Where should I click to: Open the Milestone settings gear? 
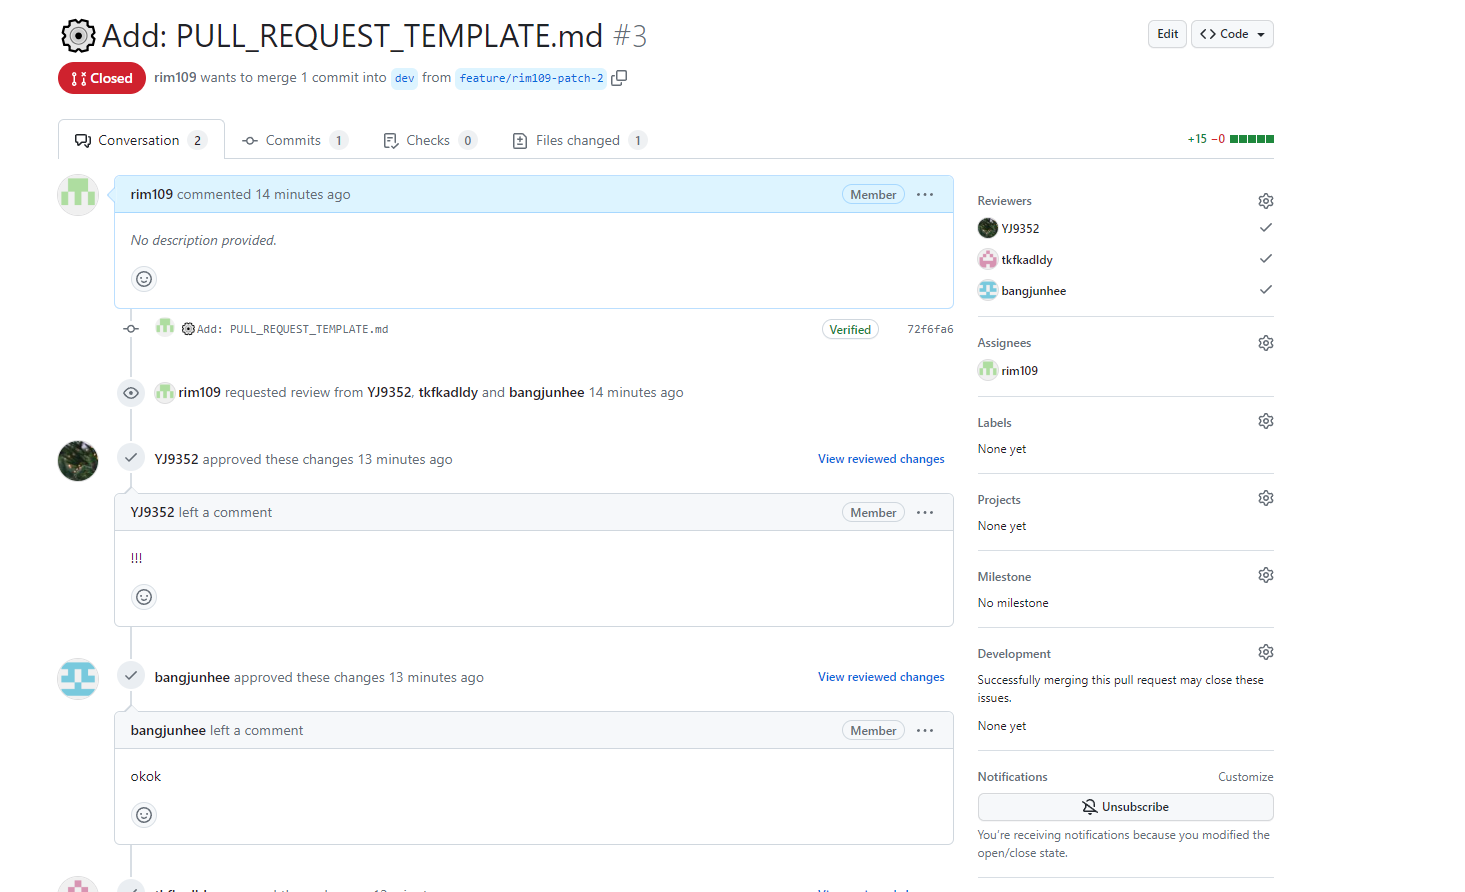pos(1266,575)
